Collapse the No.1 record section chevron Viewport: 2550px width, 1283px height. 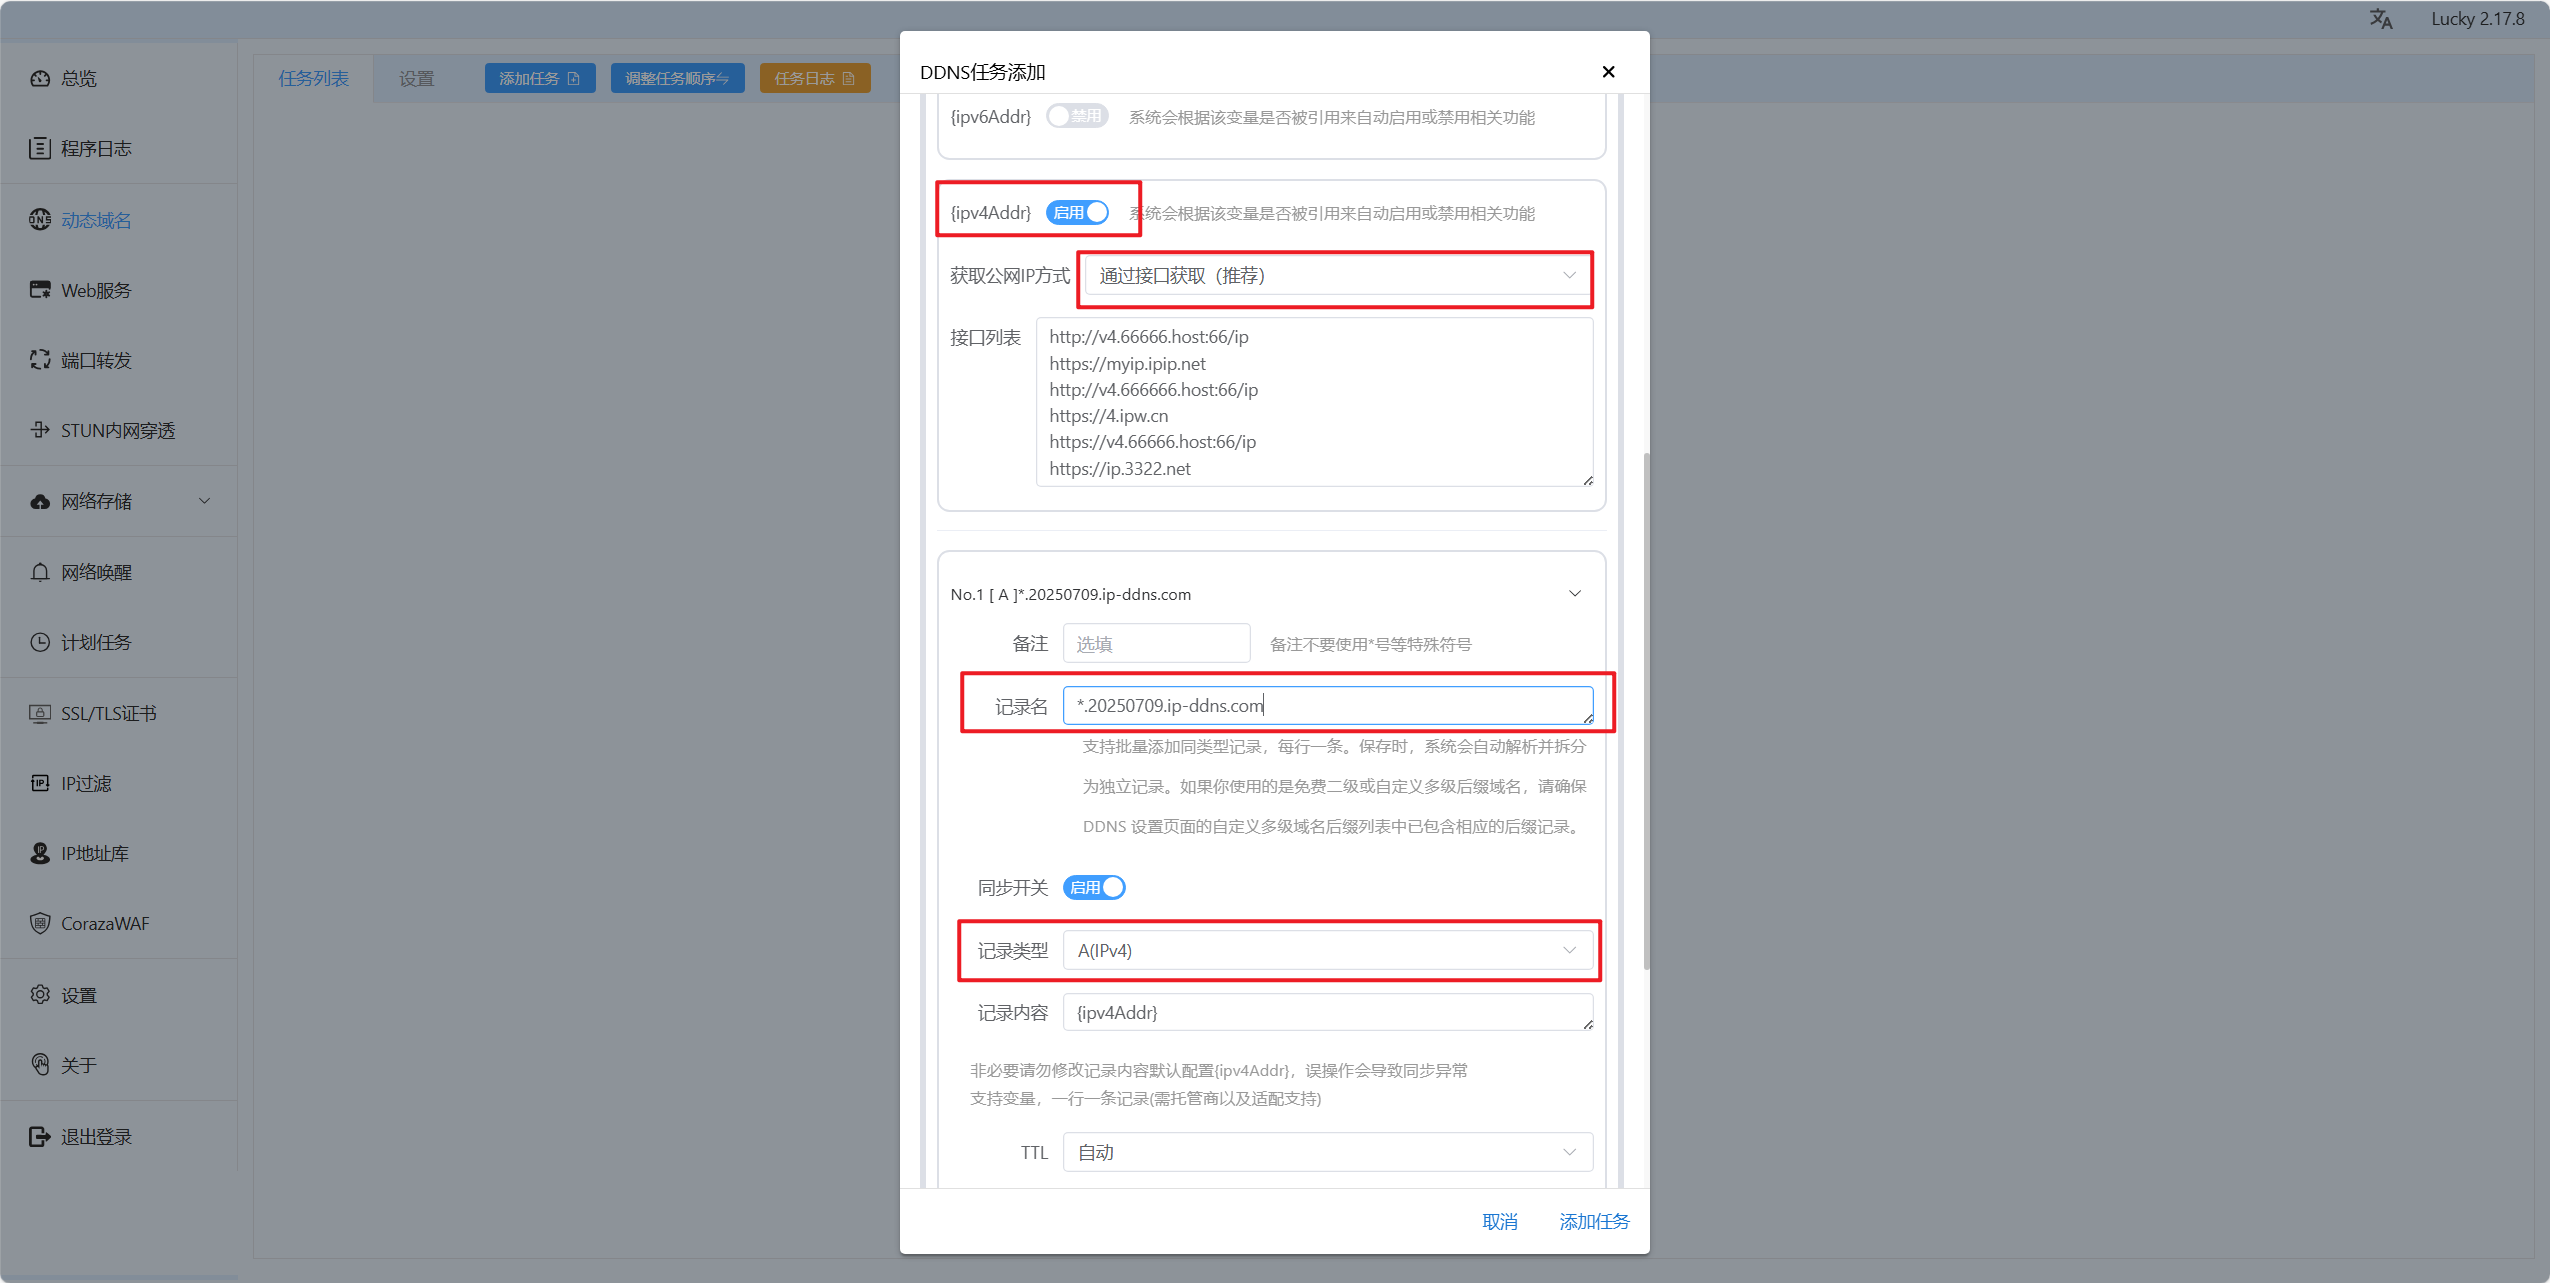click(1575, 593)
